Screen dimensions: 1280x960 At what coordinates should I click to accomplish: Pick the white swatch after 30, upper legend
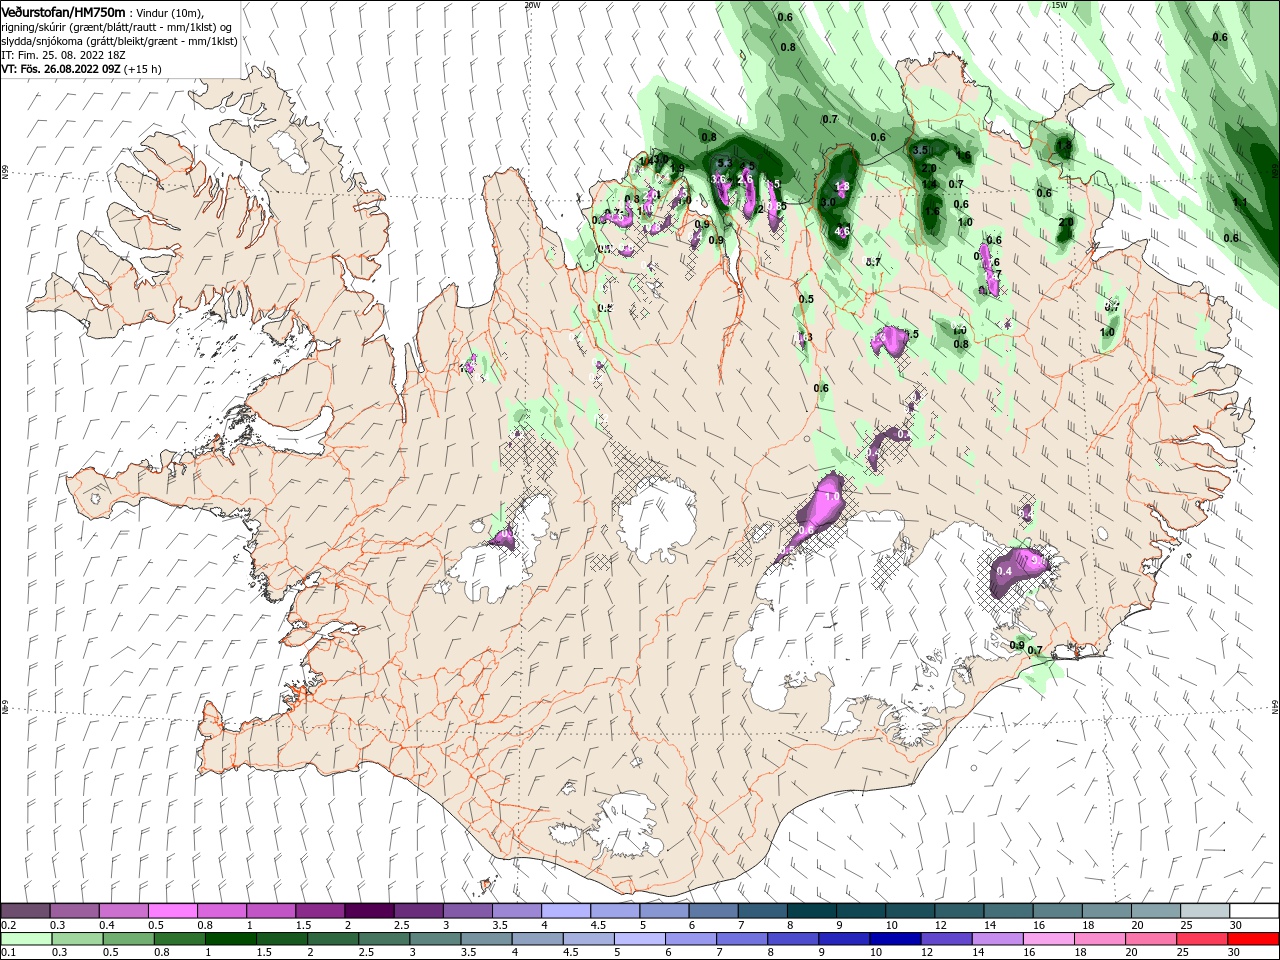pyautogui.click(x=1254, y=911)
